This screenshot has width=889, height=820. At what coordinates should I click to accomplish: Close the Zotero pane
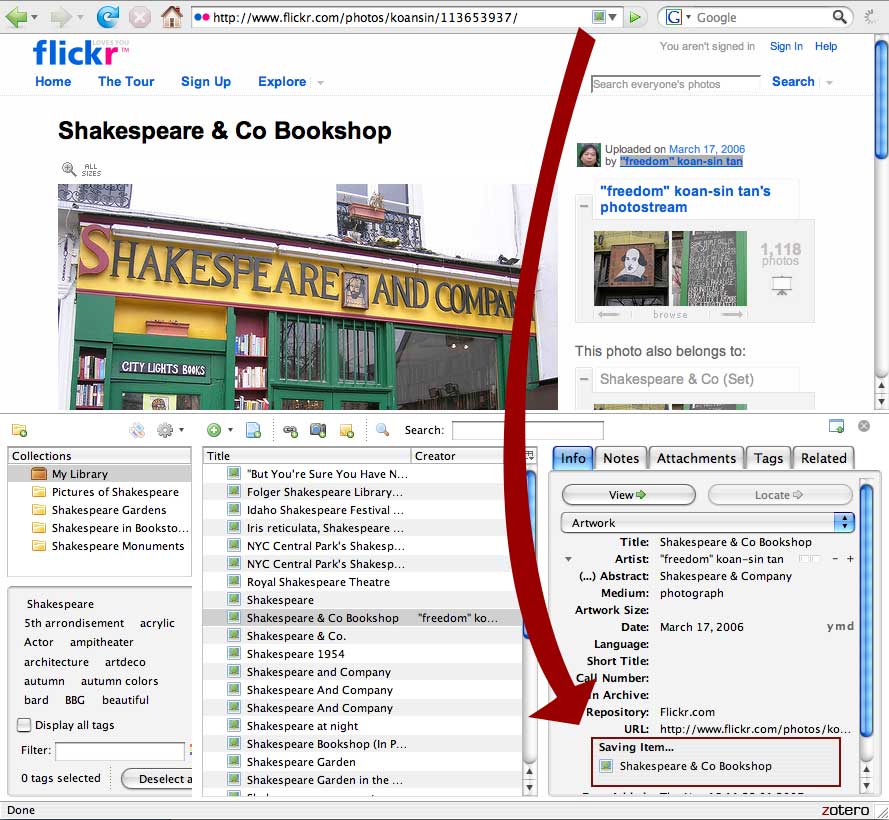[x=863, y=426]
